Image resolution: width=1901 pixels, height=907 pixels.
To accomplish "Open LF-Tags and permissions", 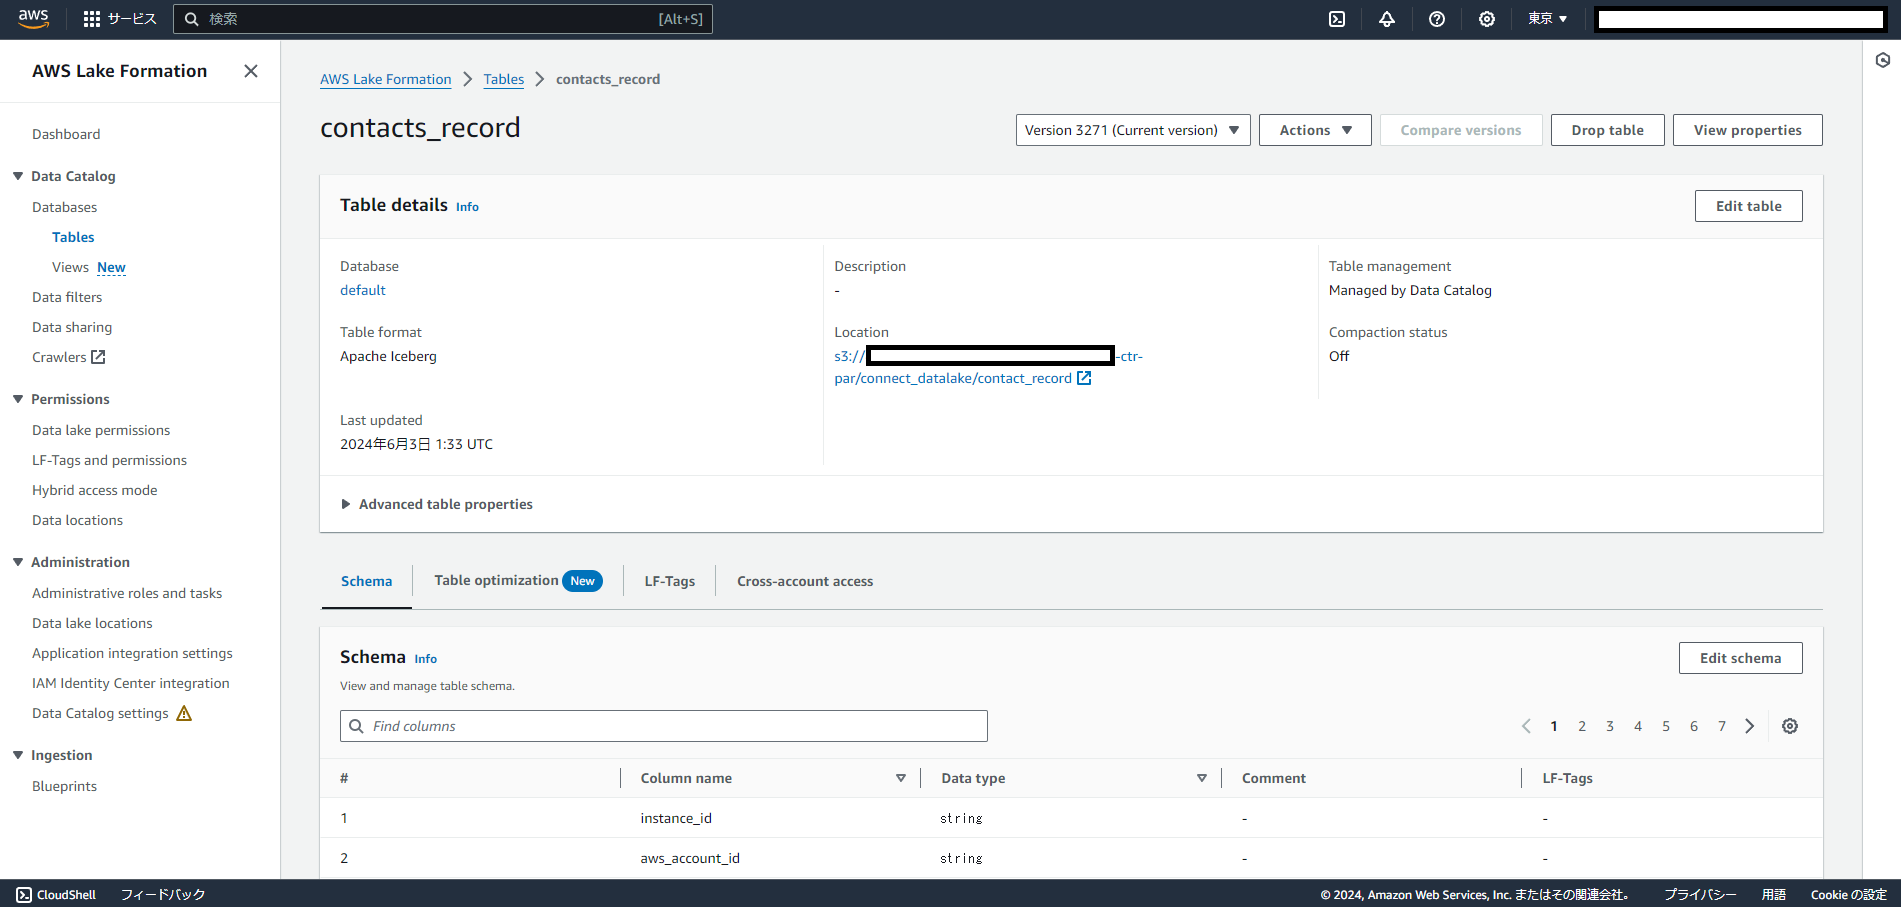I will [110, 460].
